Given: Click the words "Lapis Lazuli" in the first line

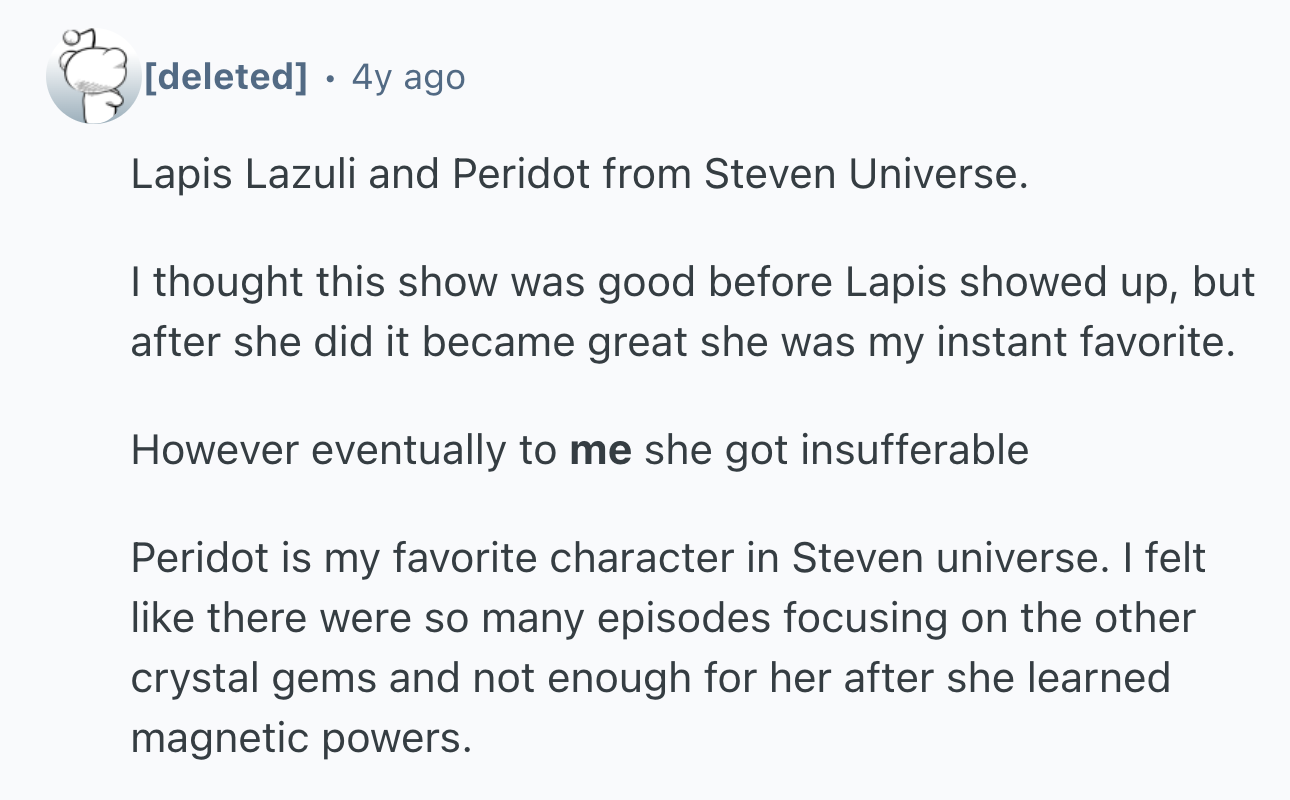Looking at the screenshot, I should tap(243, 175).
